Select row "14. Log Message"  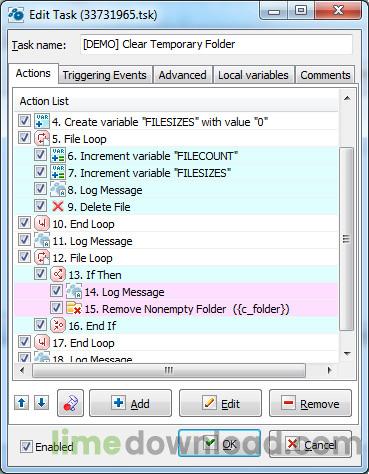[176, 292]
